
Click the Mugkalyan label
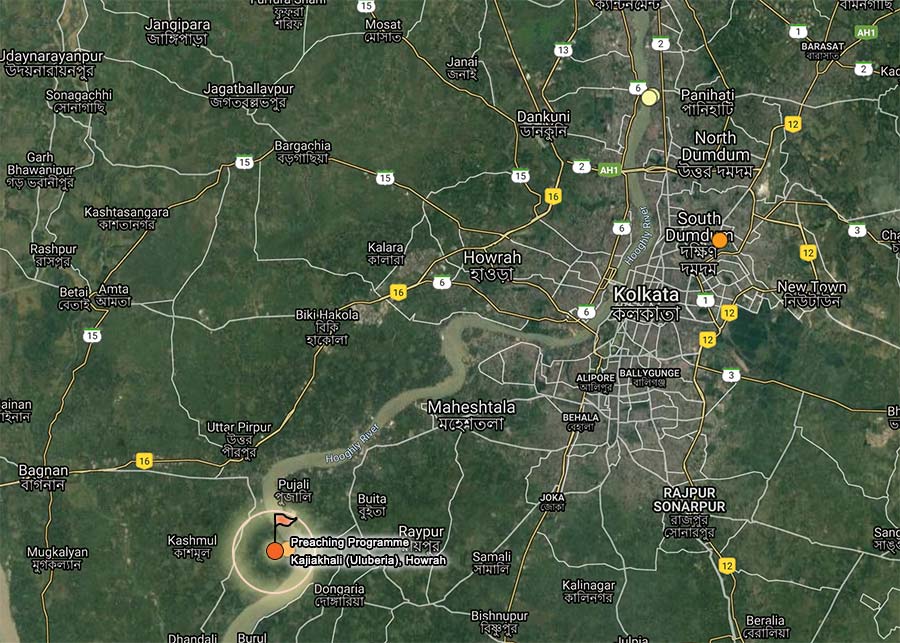(57, 559)
